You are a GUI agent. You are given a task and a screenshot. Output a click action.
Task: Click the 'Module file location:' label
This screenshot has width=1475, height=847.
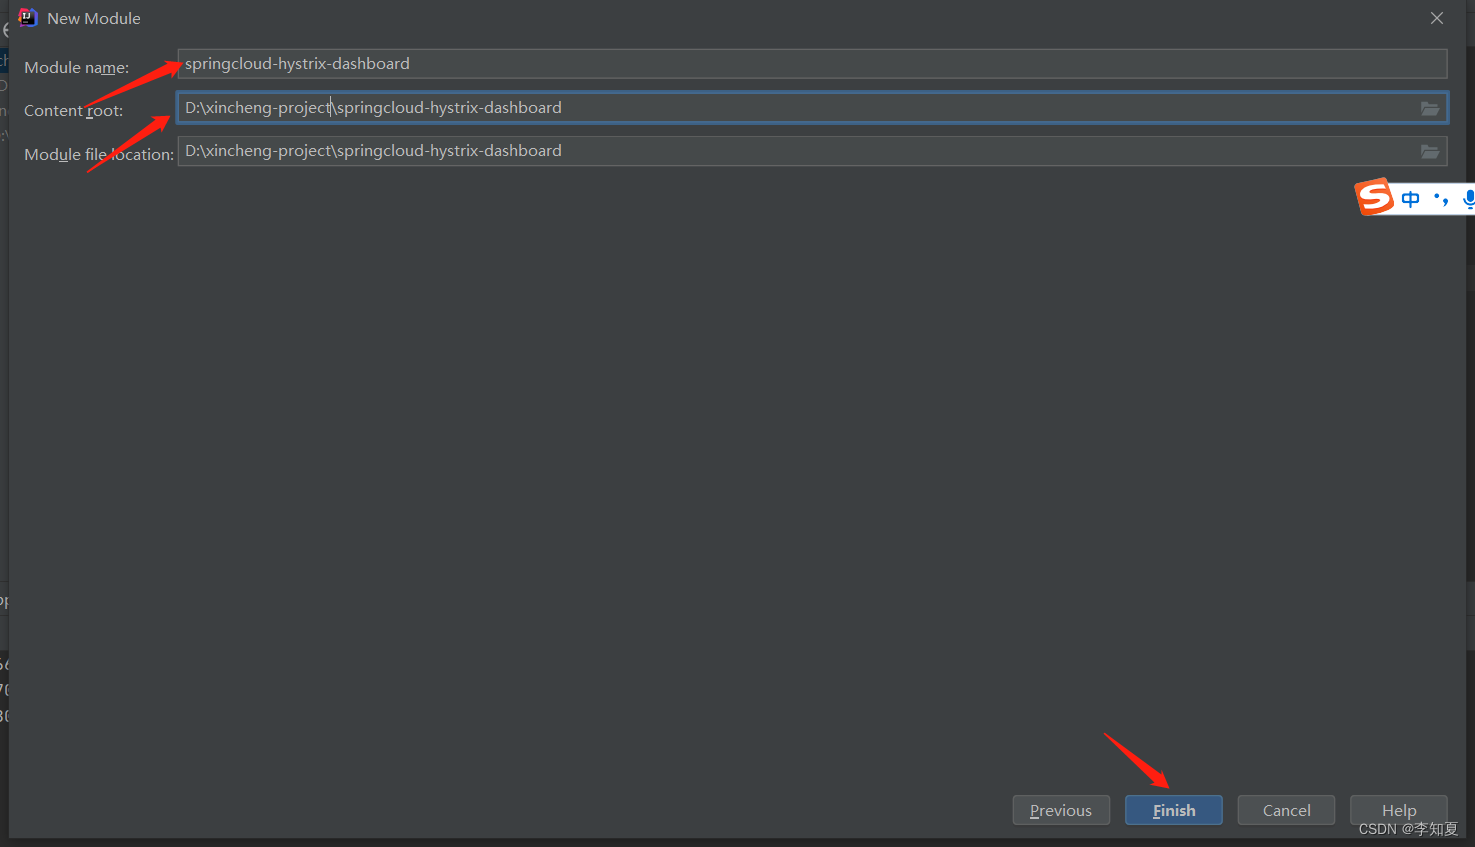coord(99,155)
